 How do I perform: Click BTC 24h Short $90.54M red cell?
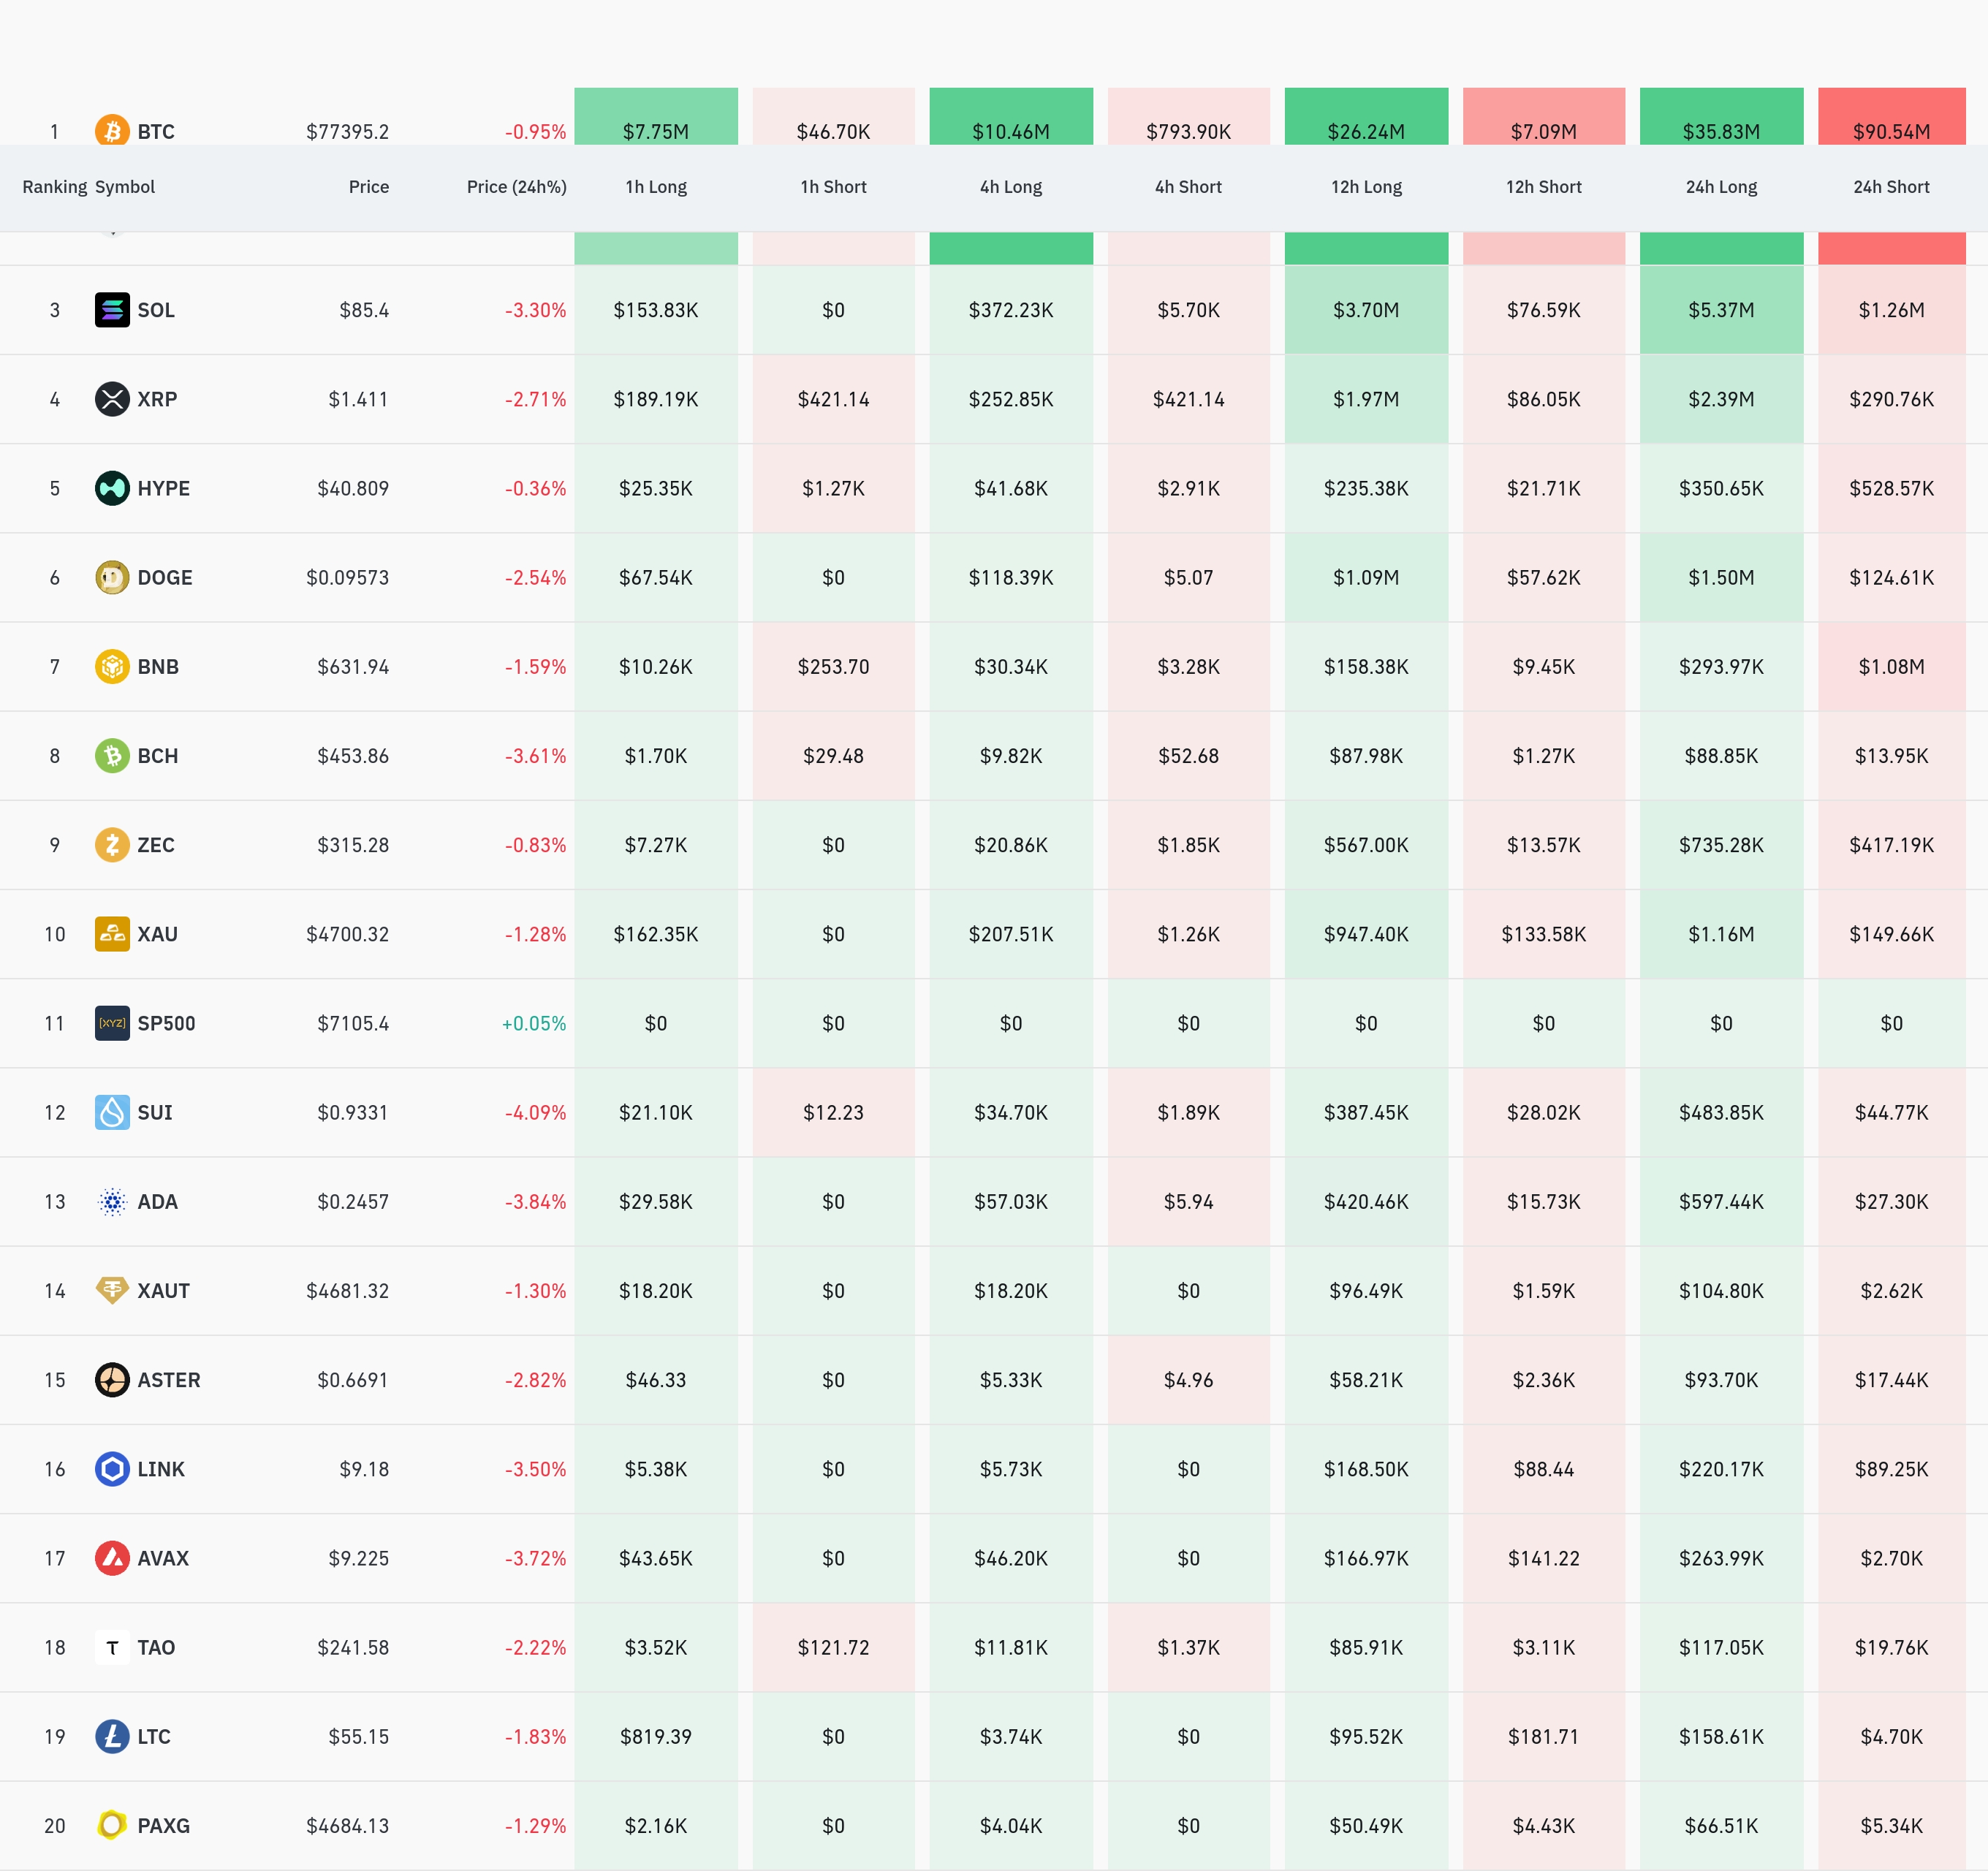pyautogui.click(x=1891, y=120)
